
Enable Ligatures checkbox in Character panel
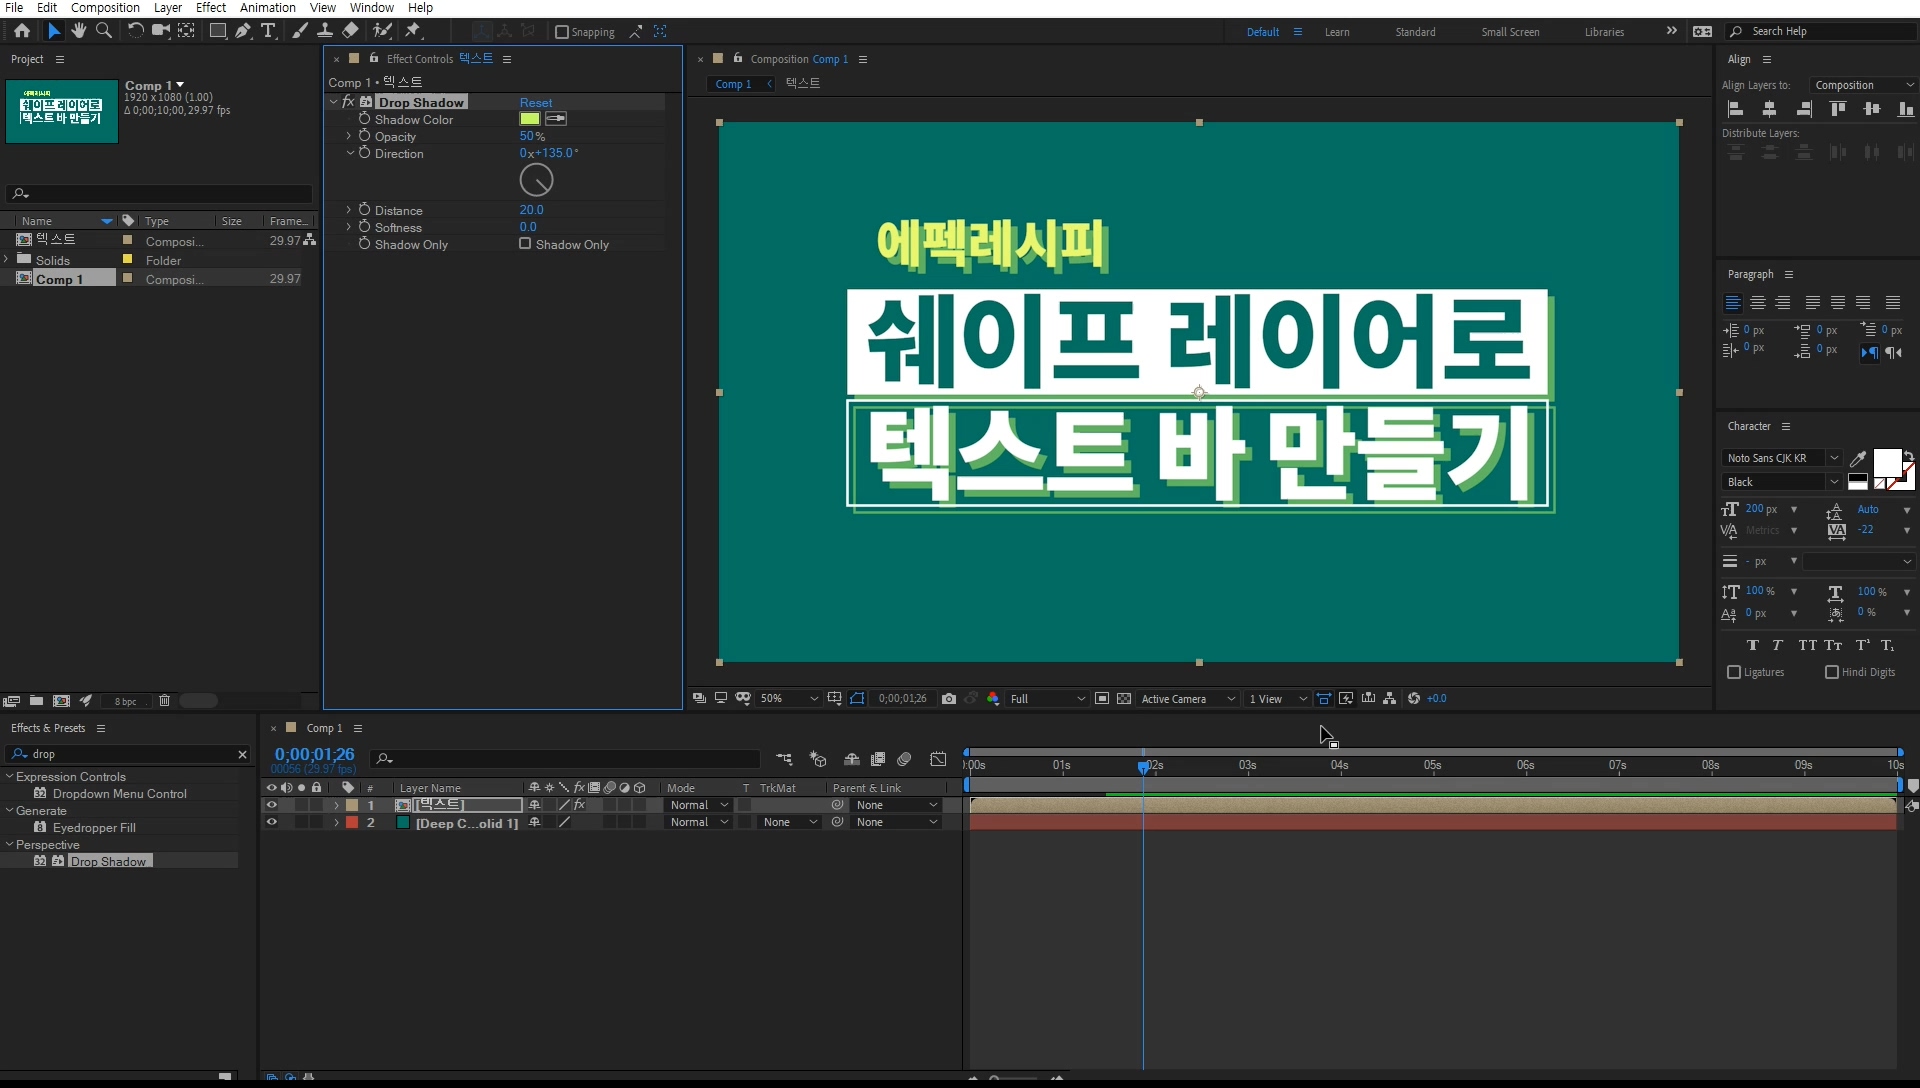1734,672
